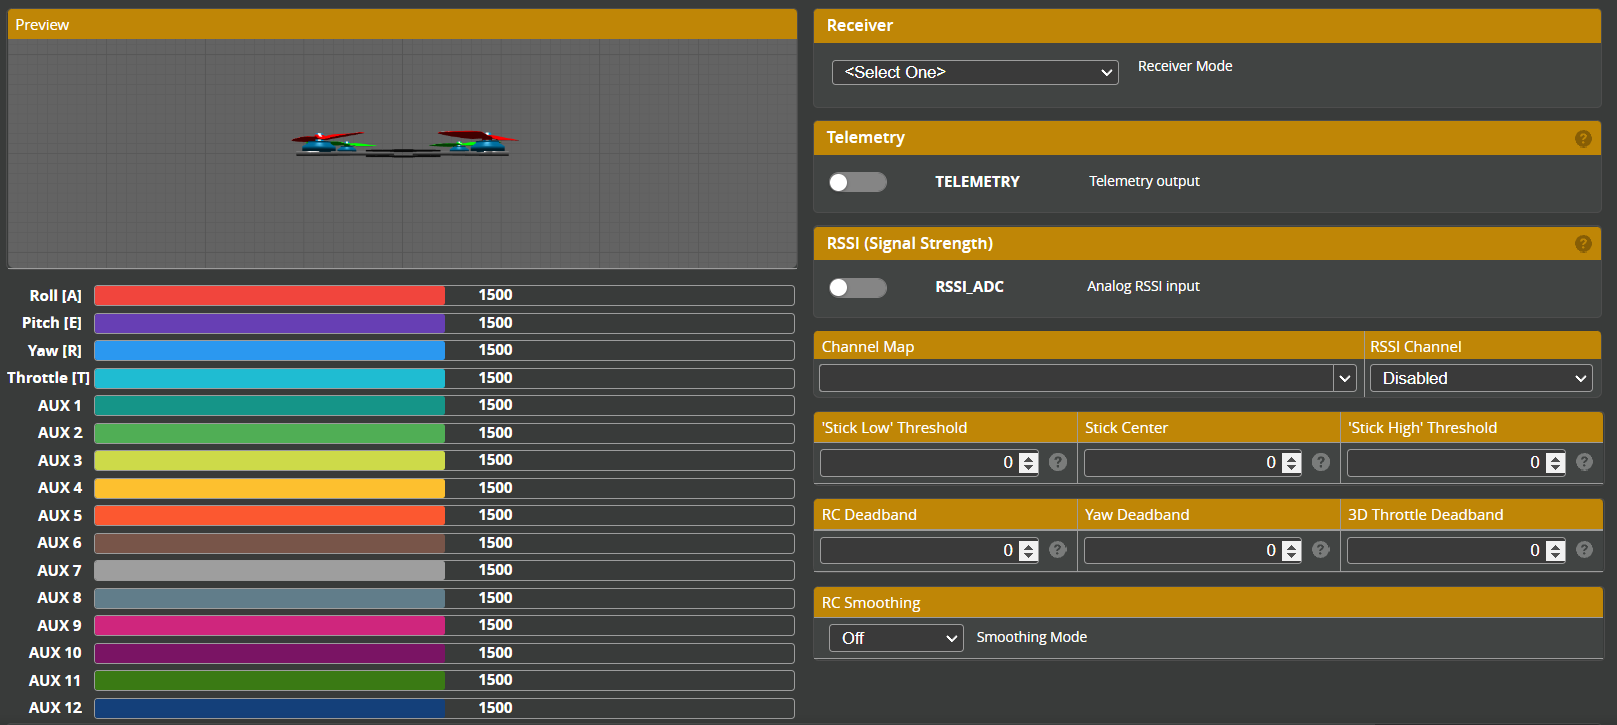Click the Throttle [T] channel bar
The width and height of the screenshot is (1617, 725).
coord(444,378)
